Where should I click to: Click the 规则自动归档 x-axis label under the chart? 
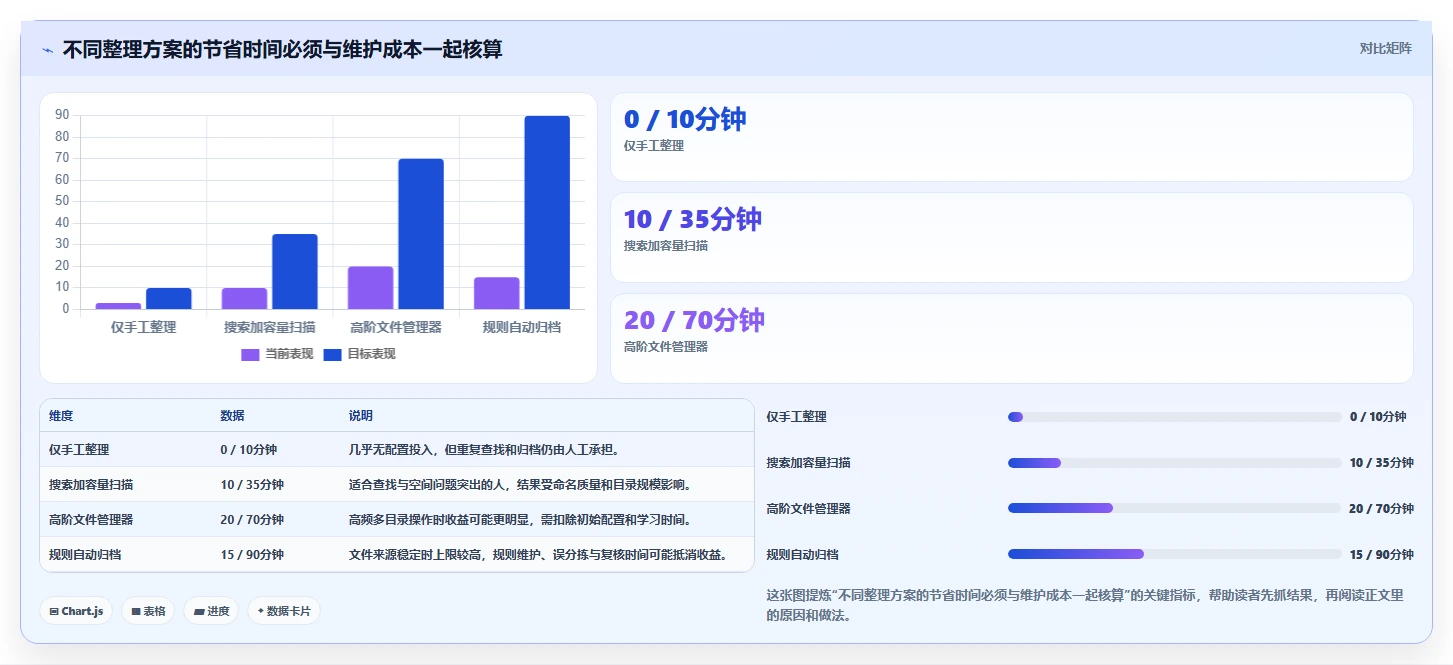522,327
